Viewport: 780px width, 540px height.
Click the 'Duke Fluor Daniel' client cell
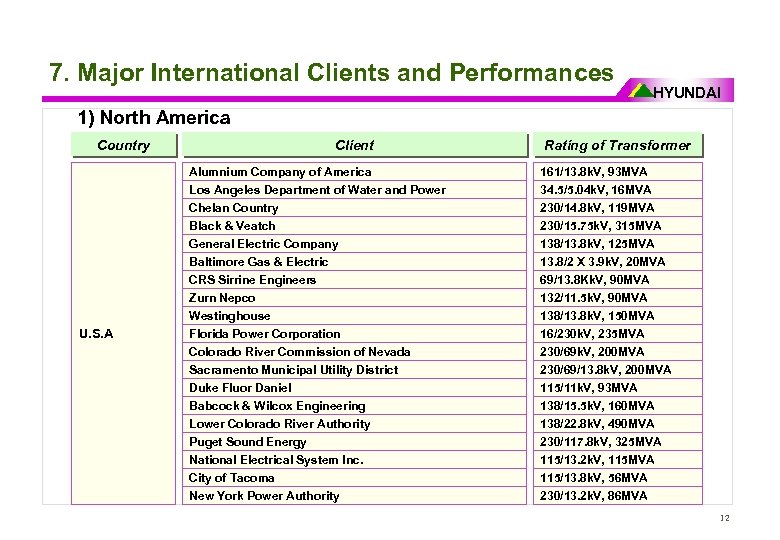coord(354,387)
